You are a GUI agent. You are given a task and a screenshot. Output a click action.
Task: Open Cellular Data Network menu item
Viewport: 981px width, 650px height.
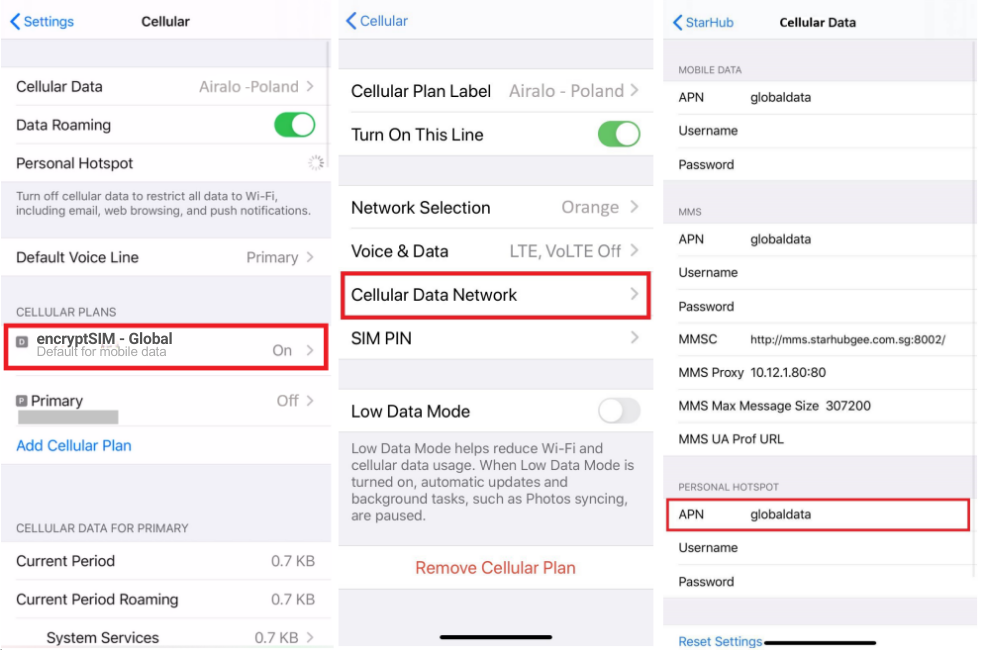coord(496,295)
